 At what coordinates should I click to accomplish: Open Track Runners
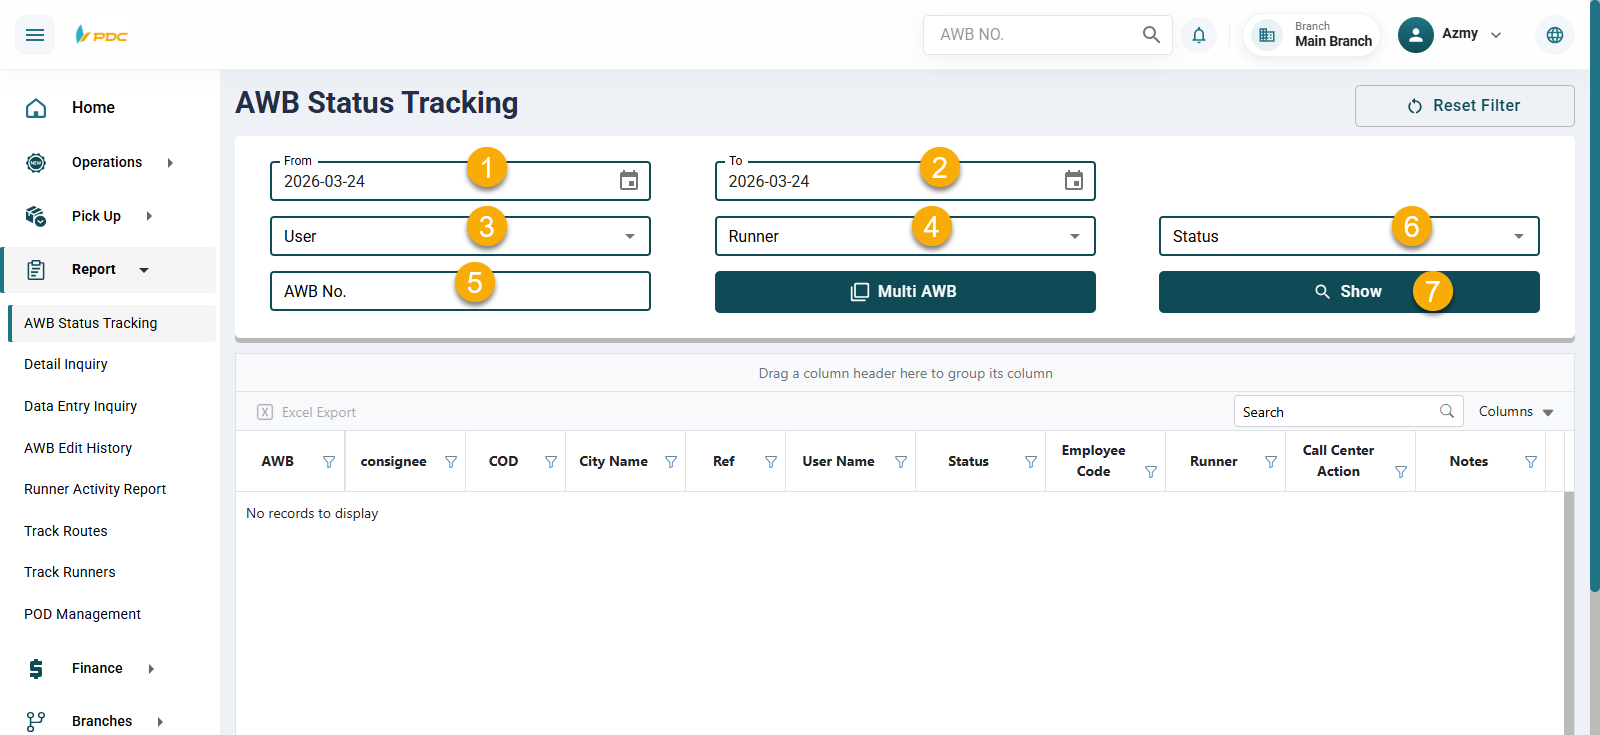[x=70, y=572]
